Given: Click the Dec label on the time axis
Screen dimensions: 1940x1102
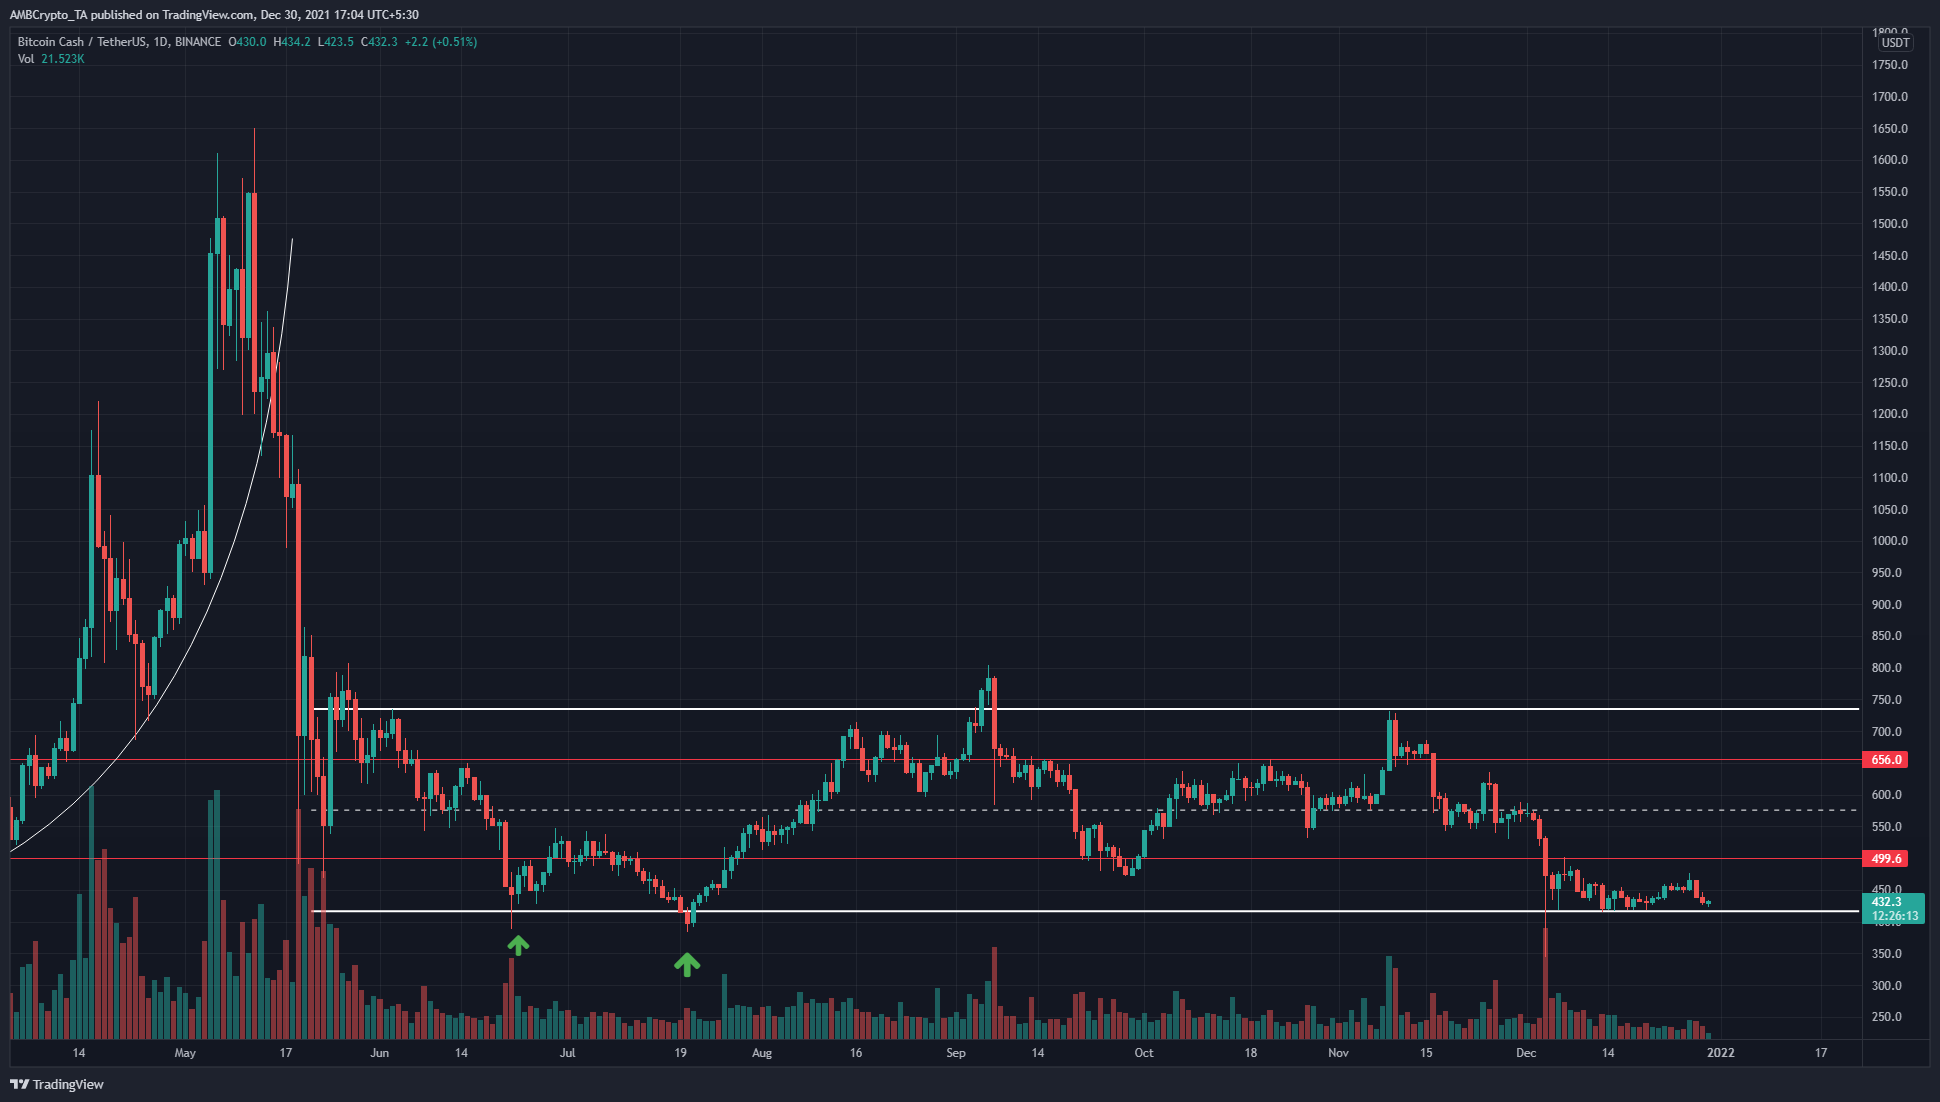Looking at the screenshot, I should 1526,1053.
